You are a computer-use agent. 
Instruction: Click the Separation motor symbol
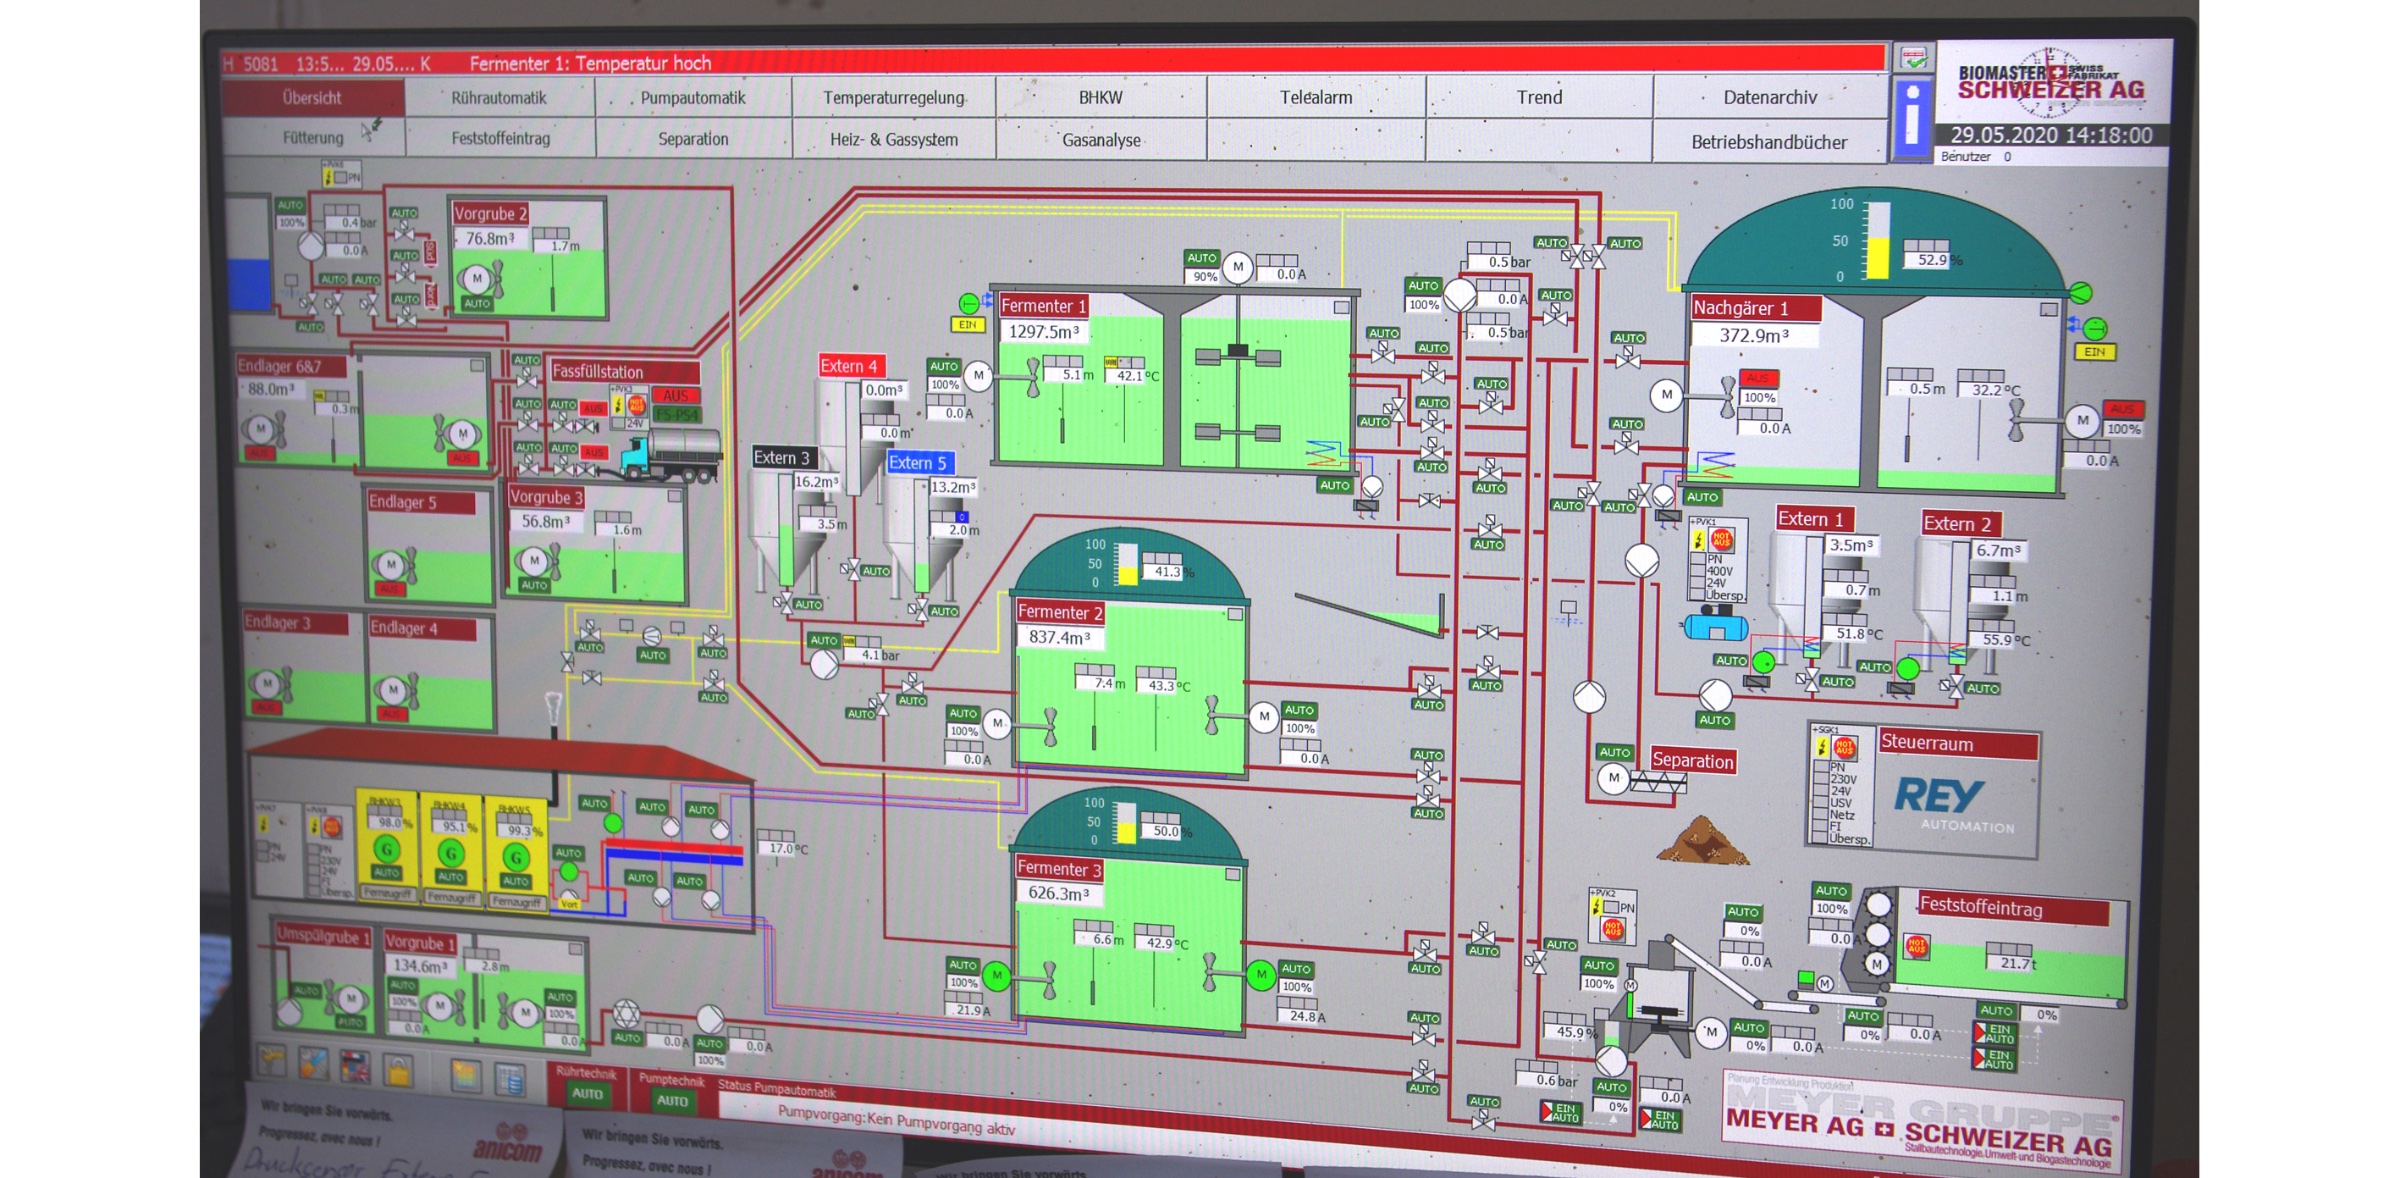tap(1612, 778)
